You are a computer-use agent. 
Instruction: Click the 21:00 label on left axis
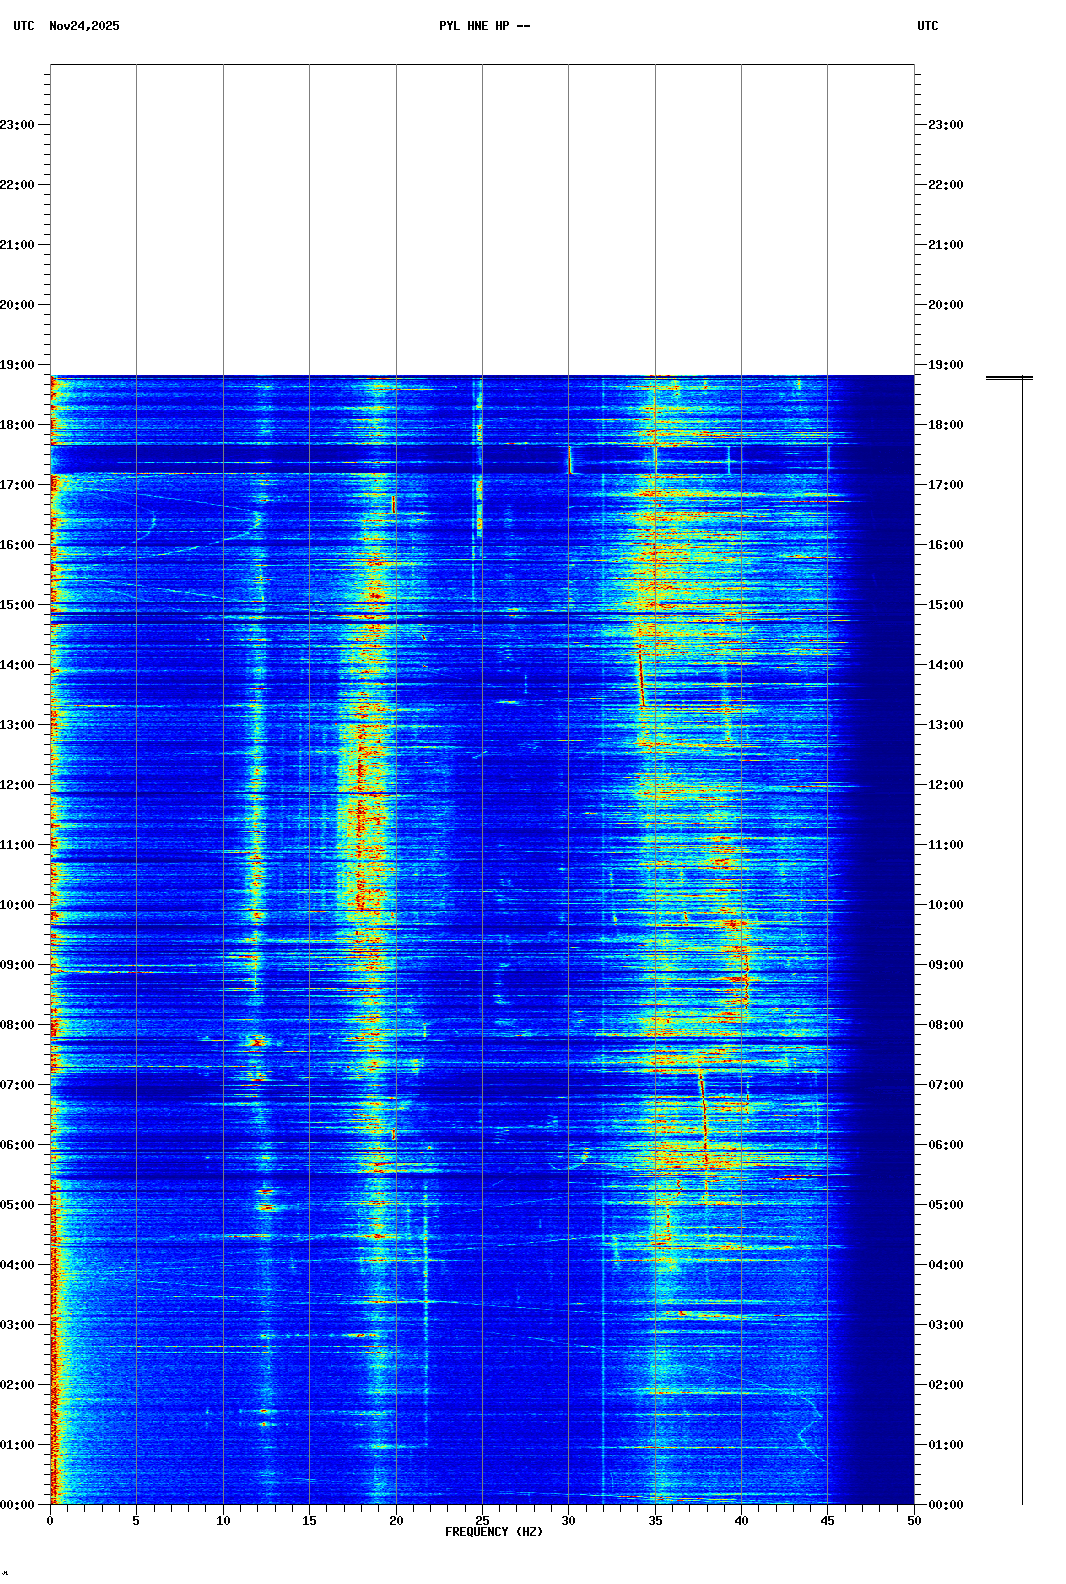click(17, 245)
